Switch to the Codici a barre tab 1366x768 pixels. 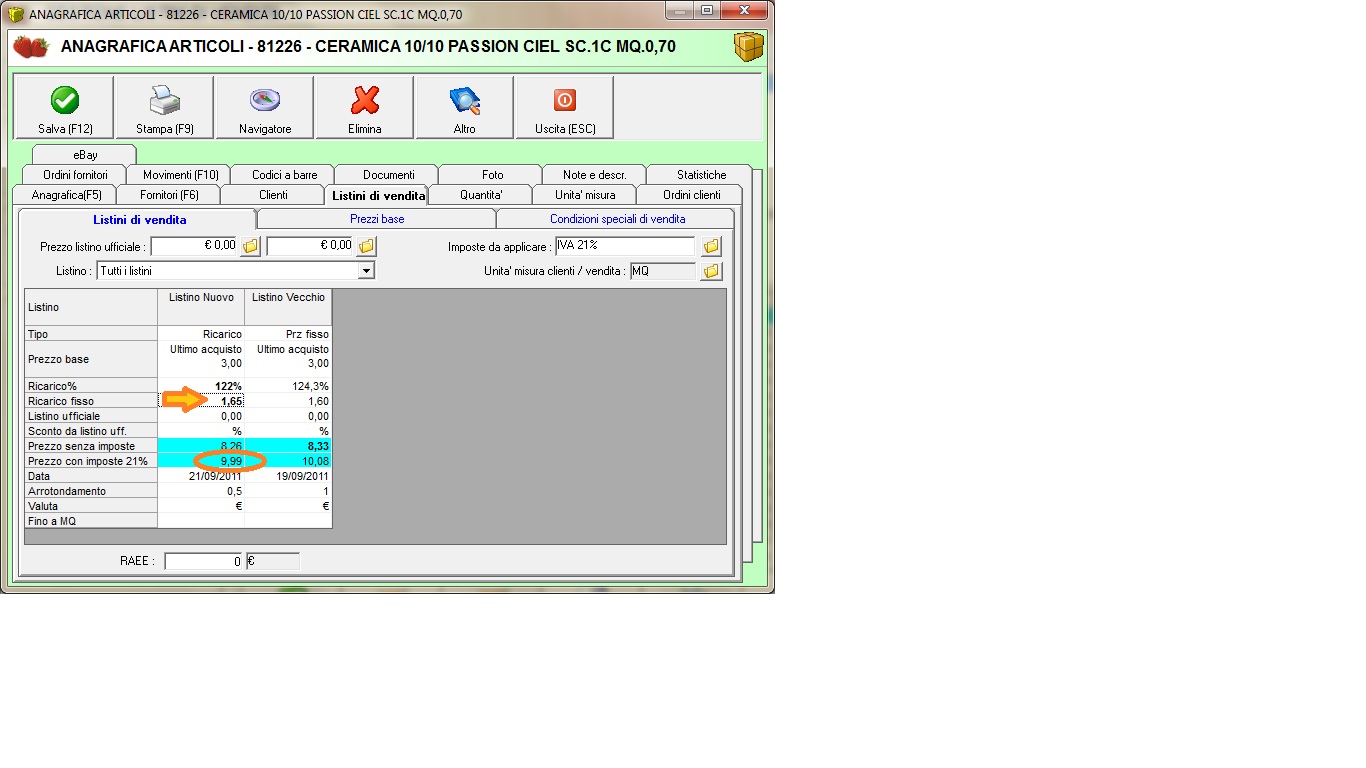pos(285,175)
